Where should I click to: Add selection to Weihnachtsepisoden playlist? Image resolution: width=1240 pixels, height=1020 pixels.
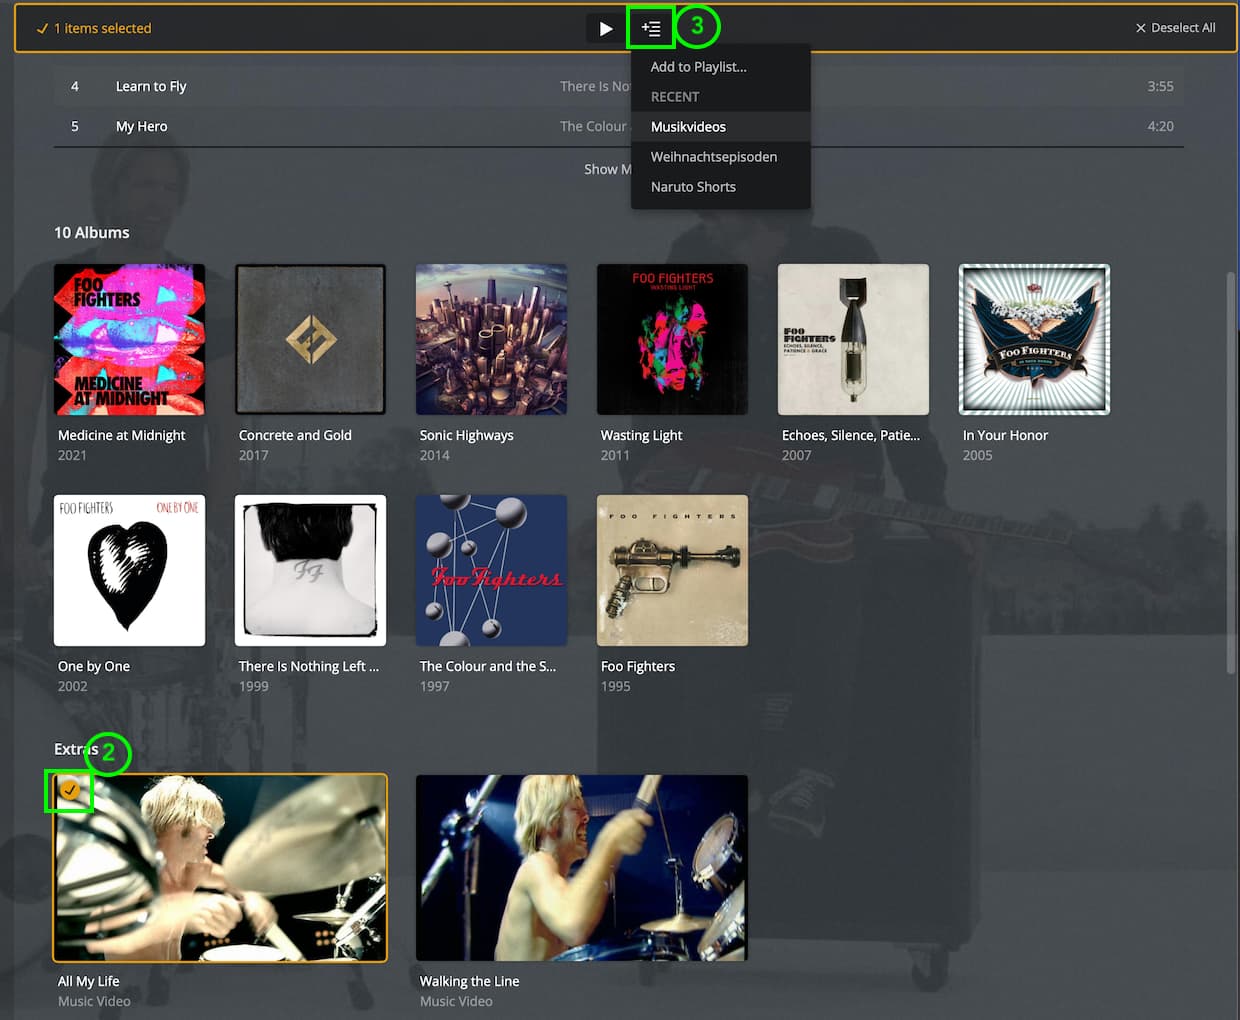coord(720,157)
